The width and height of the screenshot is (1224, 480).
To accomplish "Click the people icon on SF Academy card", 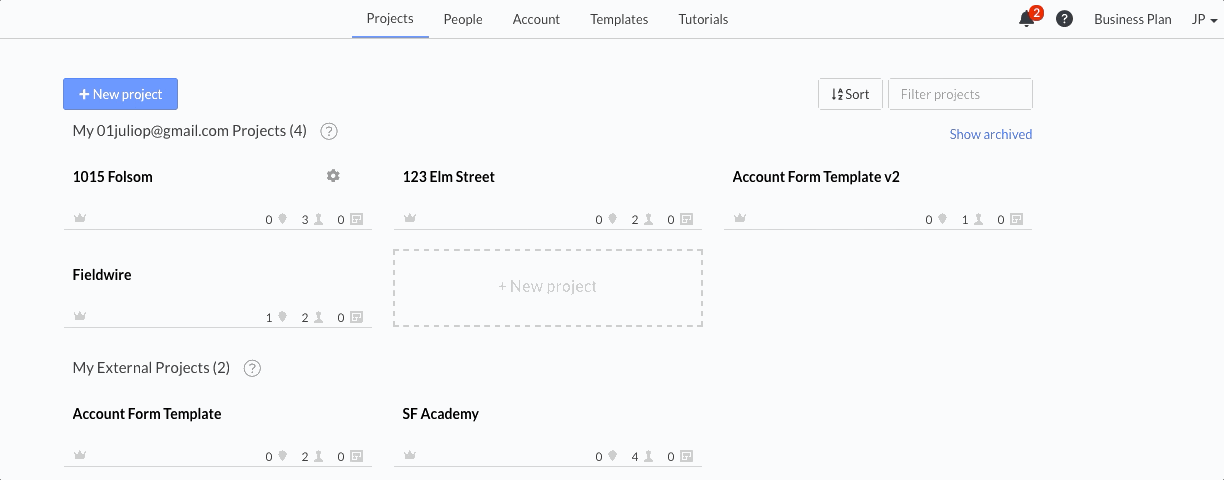I will tap(648, 456).
